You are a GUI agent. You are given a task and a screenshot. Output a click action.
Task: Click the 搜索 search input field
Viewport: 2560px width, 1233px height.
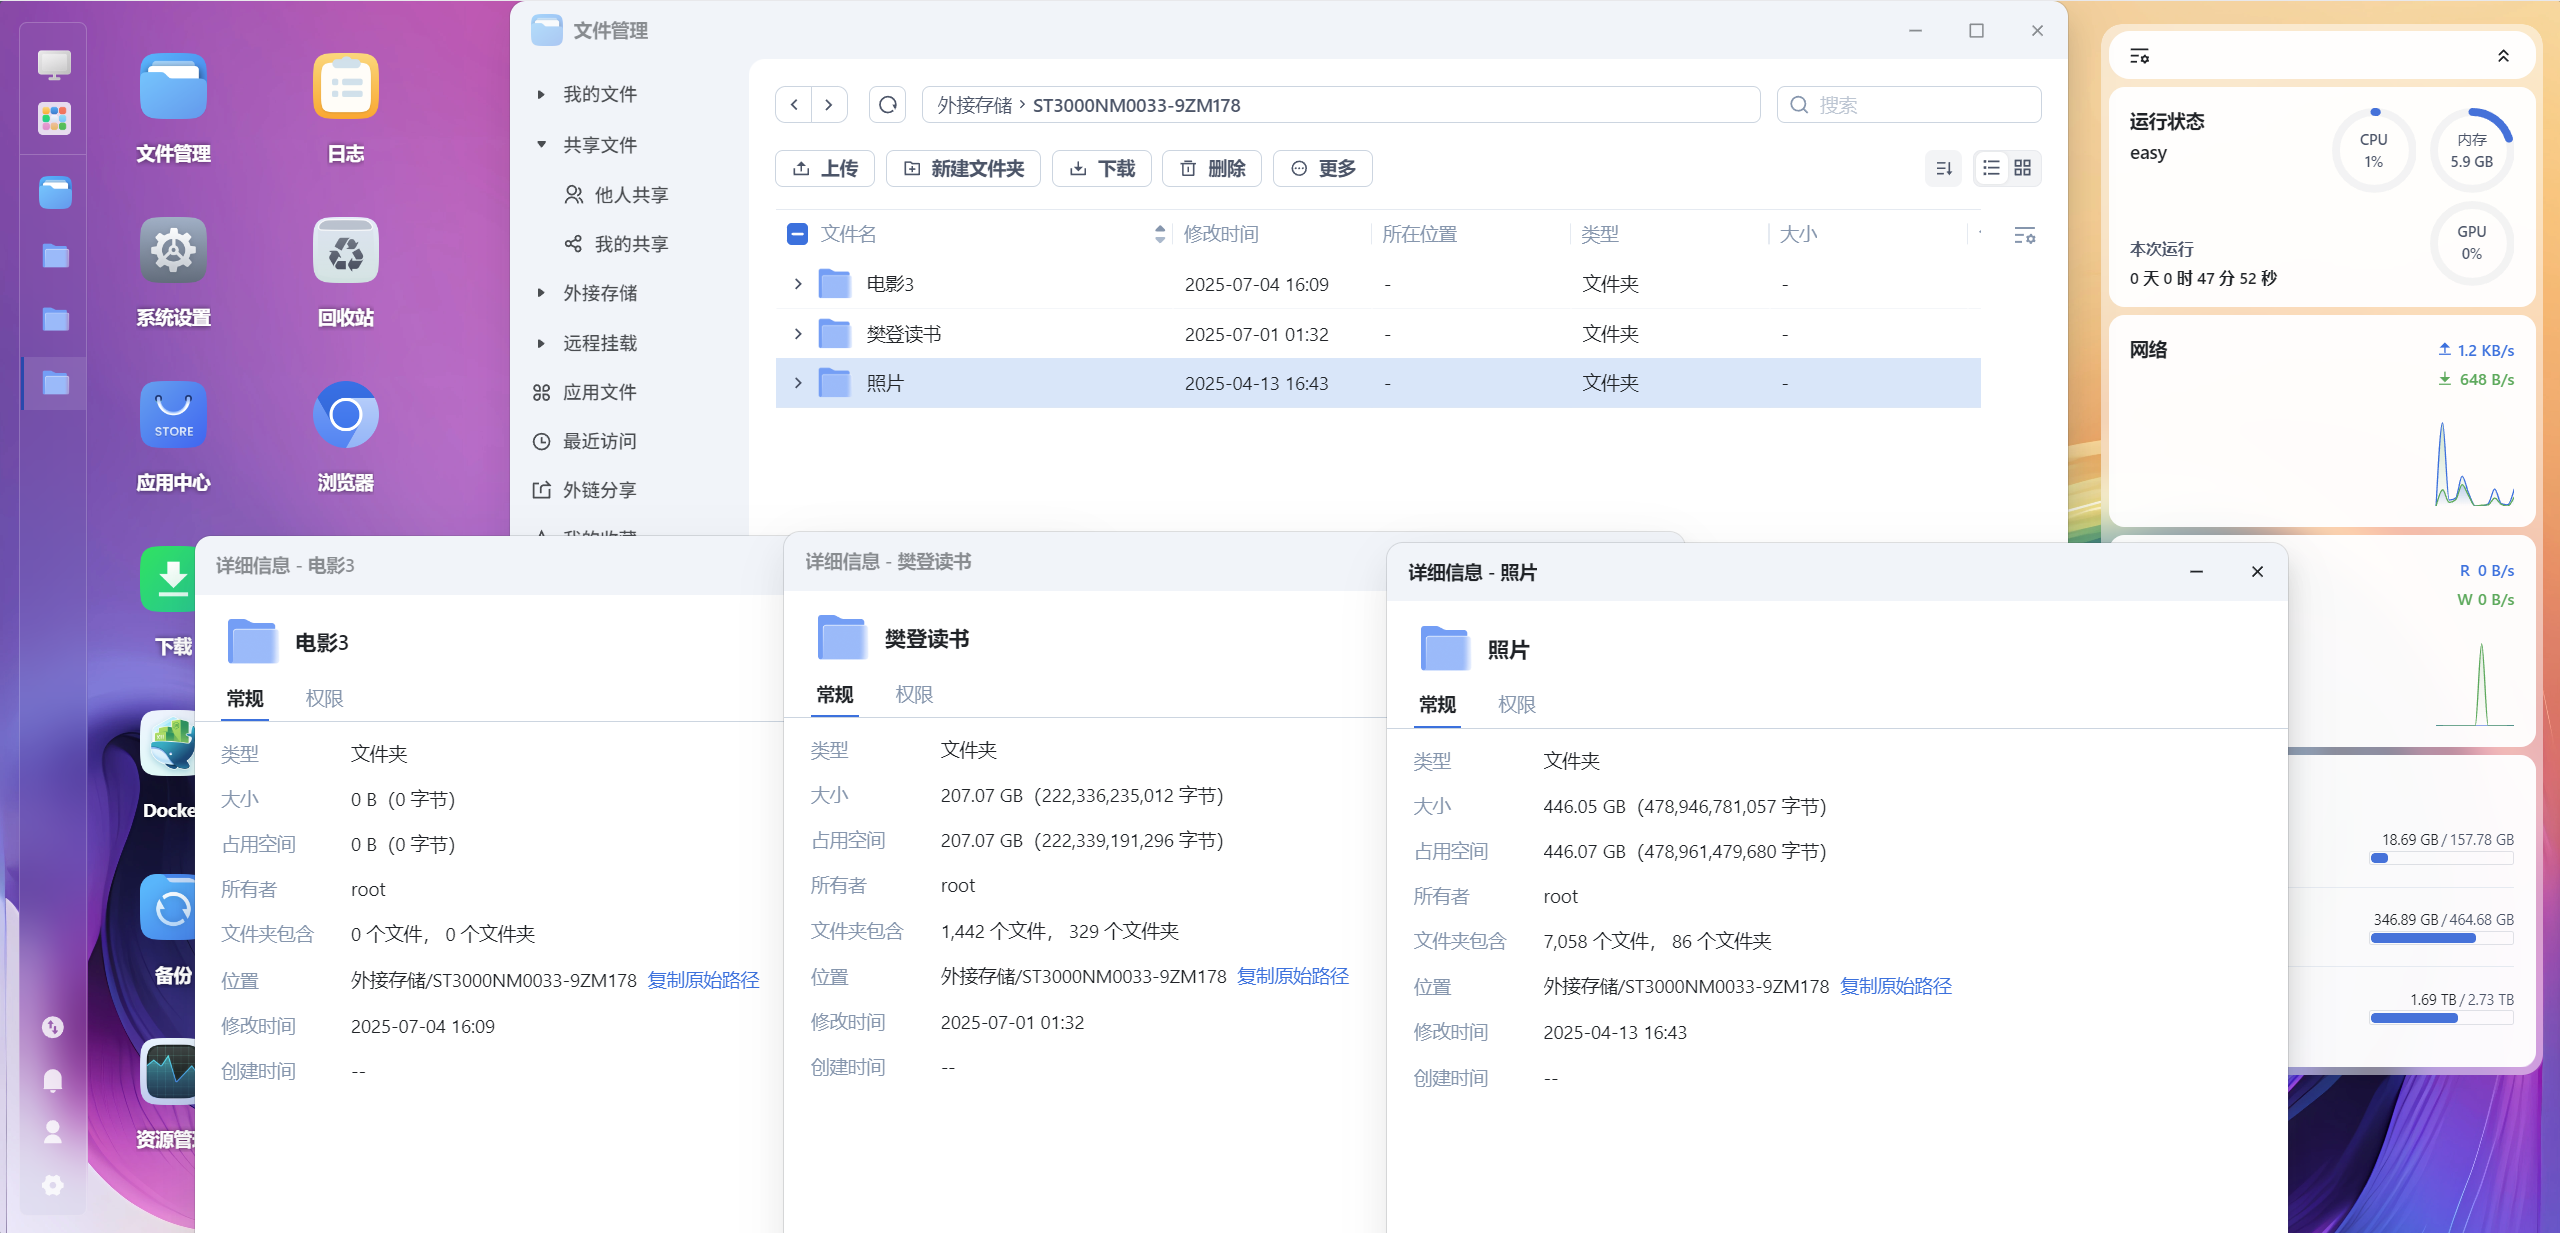(1909, 105)
